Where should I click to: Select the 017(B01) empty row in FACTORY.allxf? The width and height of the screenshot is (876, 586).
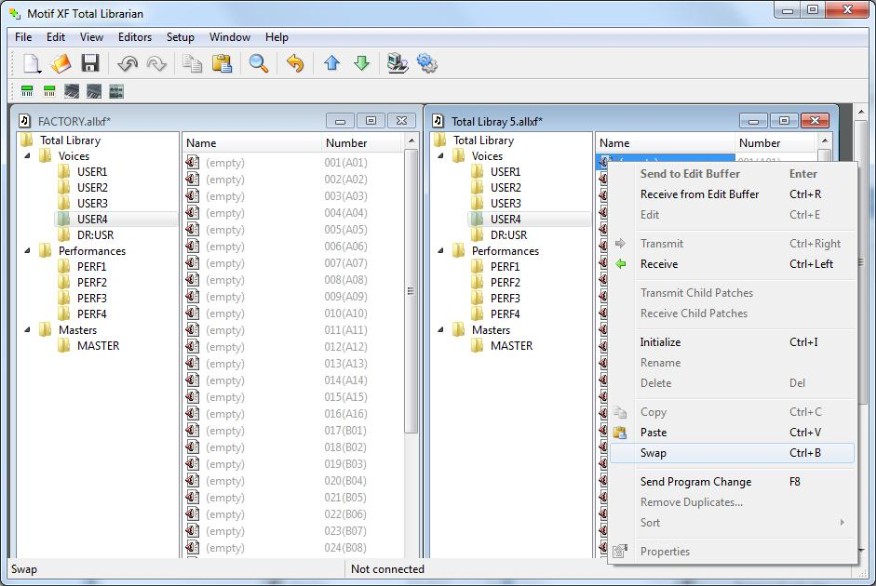pos(293,431)
